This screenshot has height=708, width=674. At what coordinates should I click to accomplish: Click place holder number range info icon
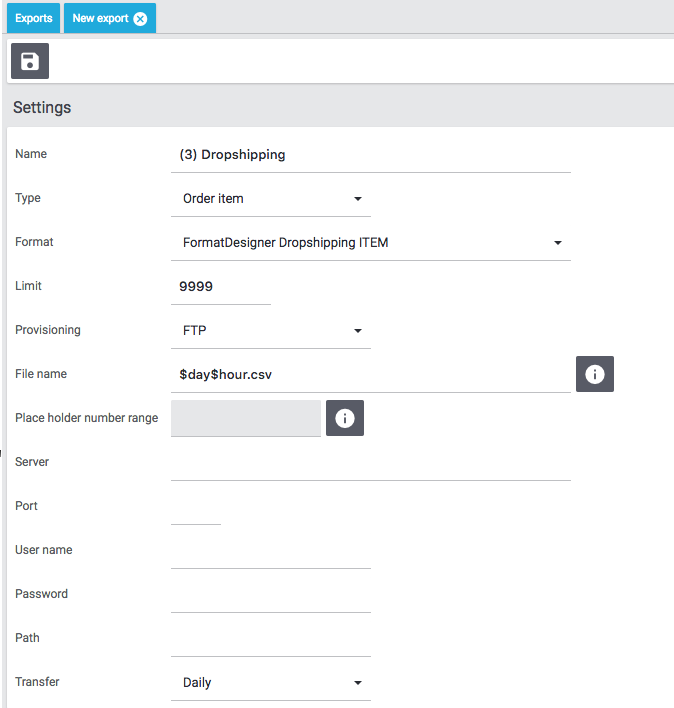345,418
